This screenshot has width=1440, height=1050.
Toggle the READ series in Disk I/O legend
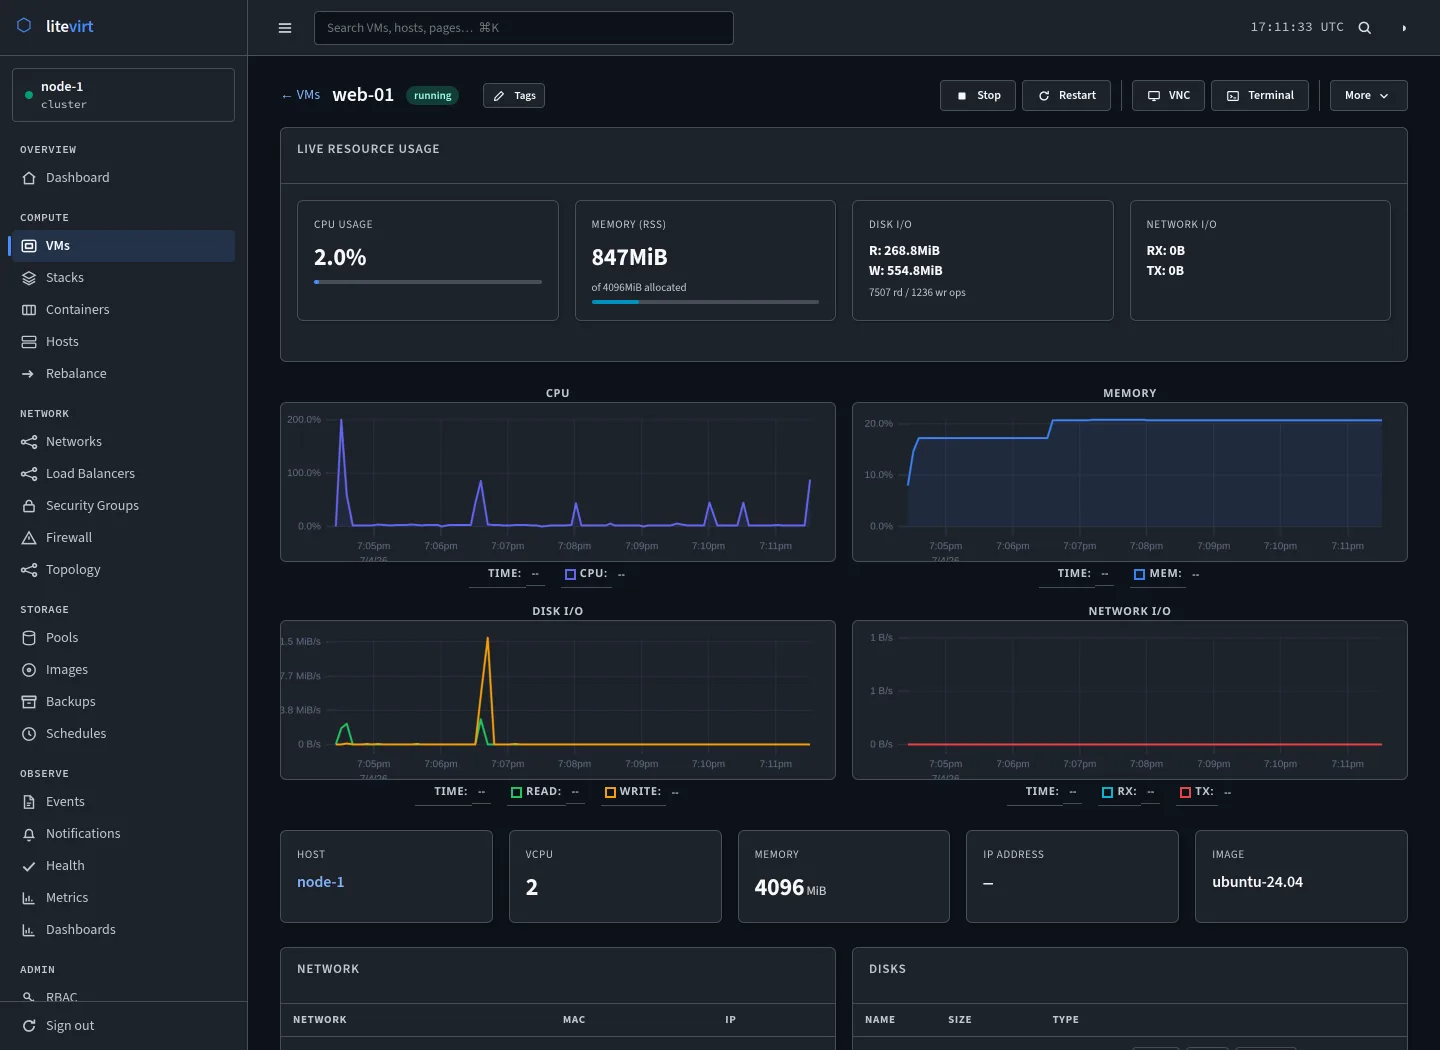click(x=516, y=793)
